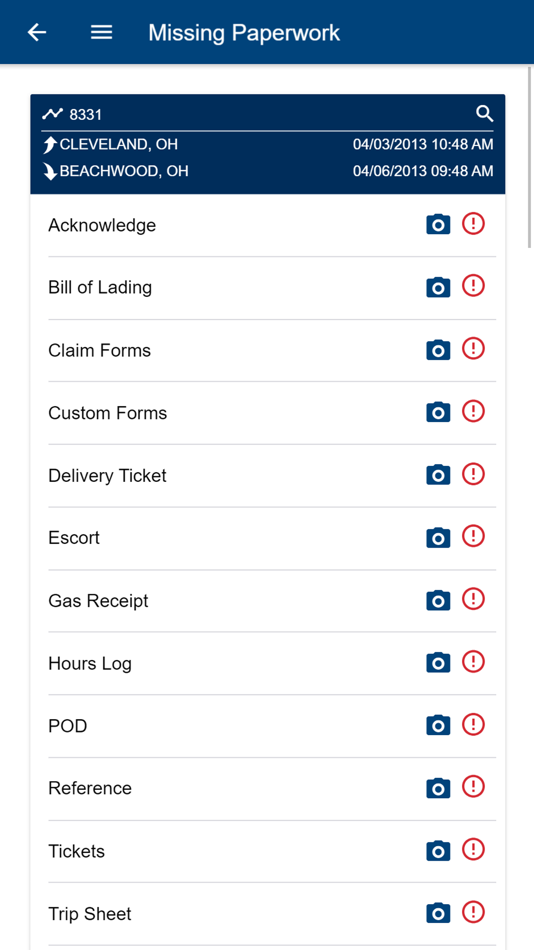Go back using the arrow icon
Viewport: 534px width, 950px height.
click(x=37, y=32)
